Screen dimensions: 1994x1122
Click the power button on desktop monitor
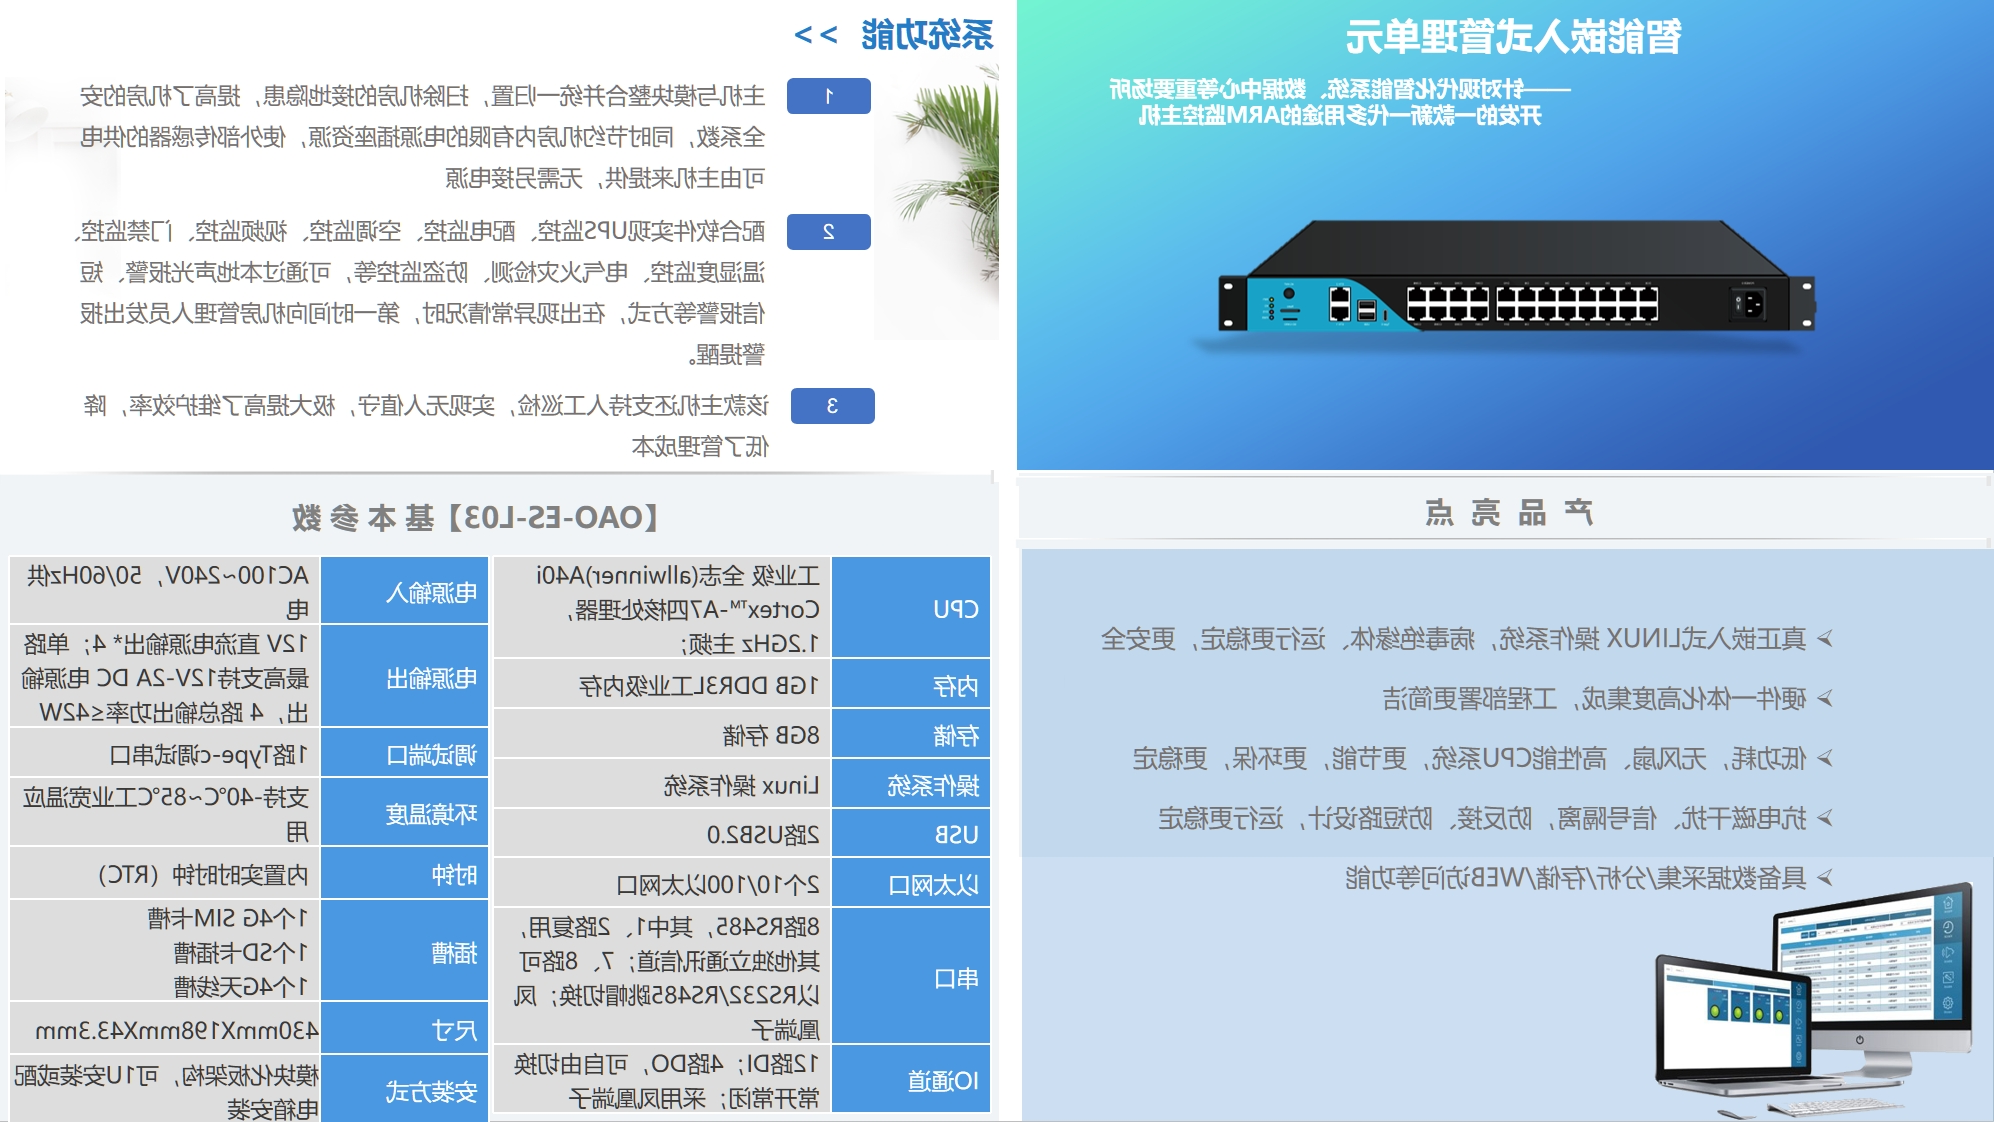tap(1860, 1040)
